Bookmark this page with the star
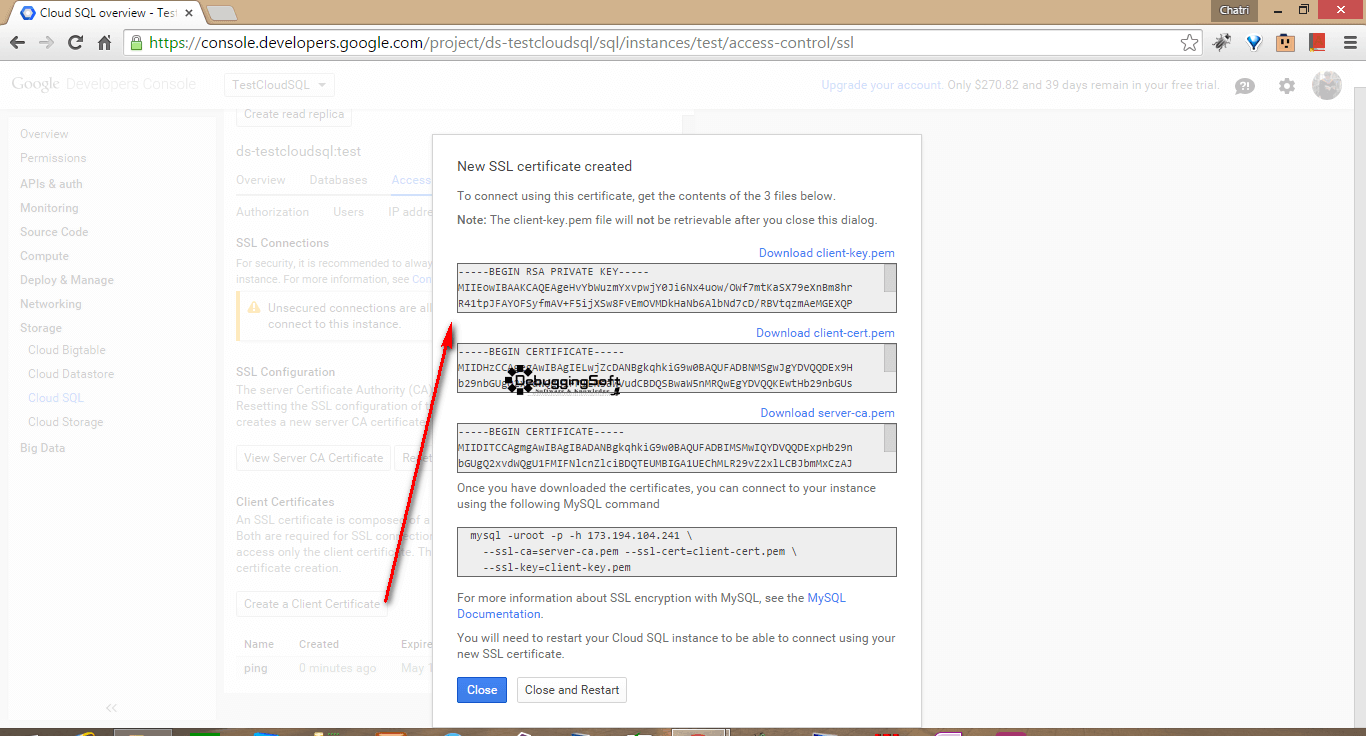The width and height of the screenshot is (1366, 736). tap(1189, 43)
